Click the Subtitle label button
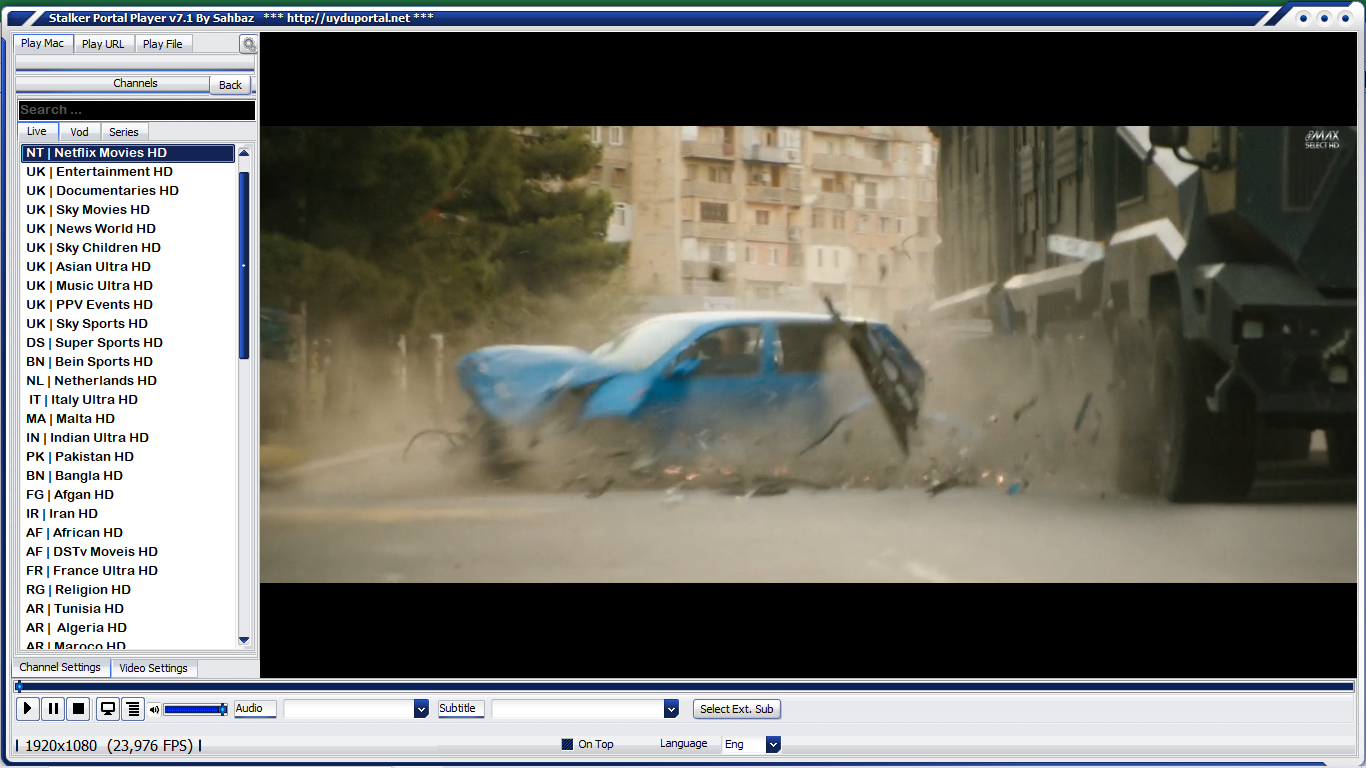This screenshot has width=1366, height=768. pyautogui.click(x=461, y=708)
